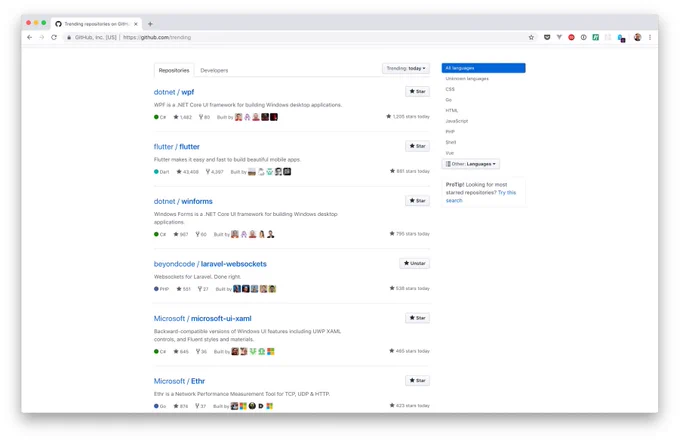Click the padlock site info icon
This screenshot has width=680, height=441.
[69, 37]
